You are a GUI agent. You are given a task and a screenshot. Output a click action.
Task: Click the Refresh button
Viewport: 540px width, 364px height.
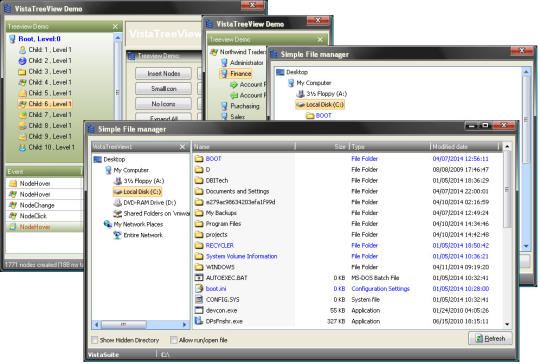click(x=490, y=339)
